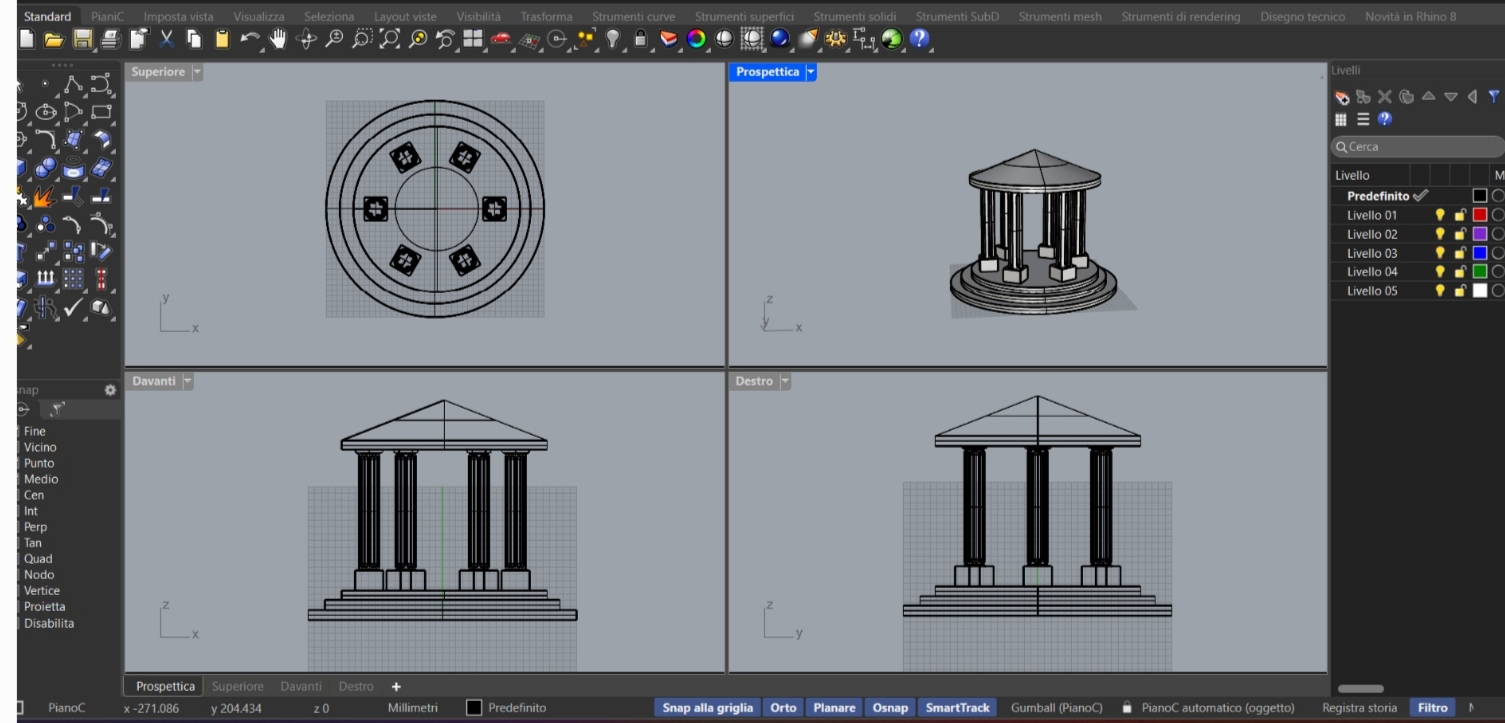Hide Livello 01 using its lightbulb
This screenshot has height=723, width=1505.
click(1441, 215)
